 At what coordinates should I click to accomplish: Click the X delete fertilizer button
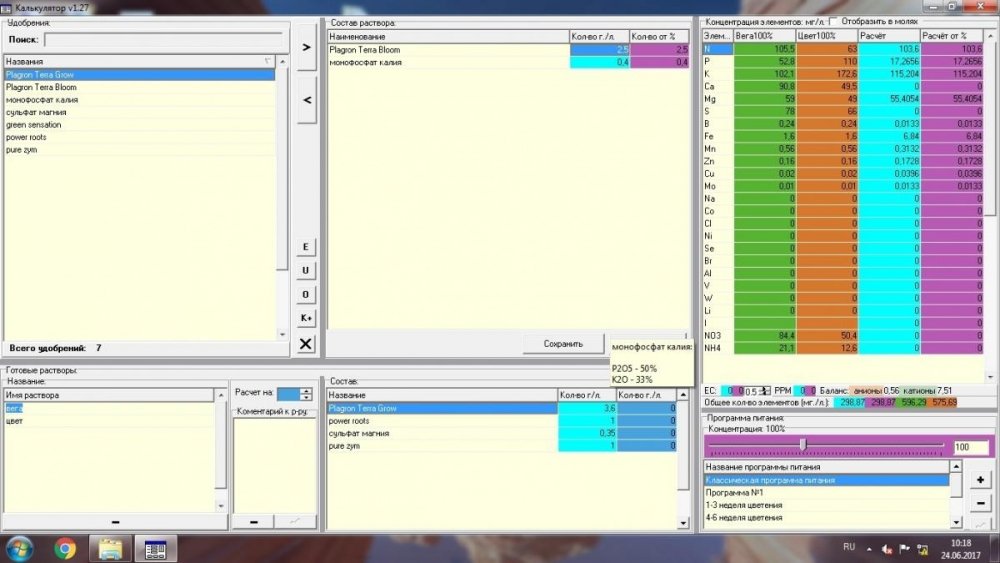point(305,344)
